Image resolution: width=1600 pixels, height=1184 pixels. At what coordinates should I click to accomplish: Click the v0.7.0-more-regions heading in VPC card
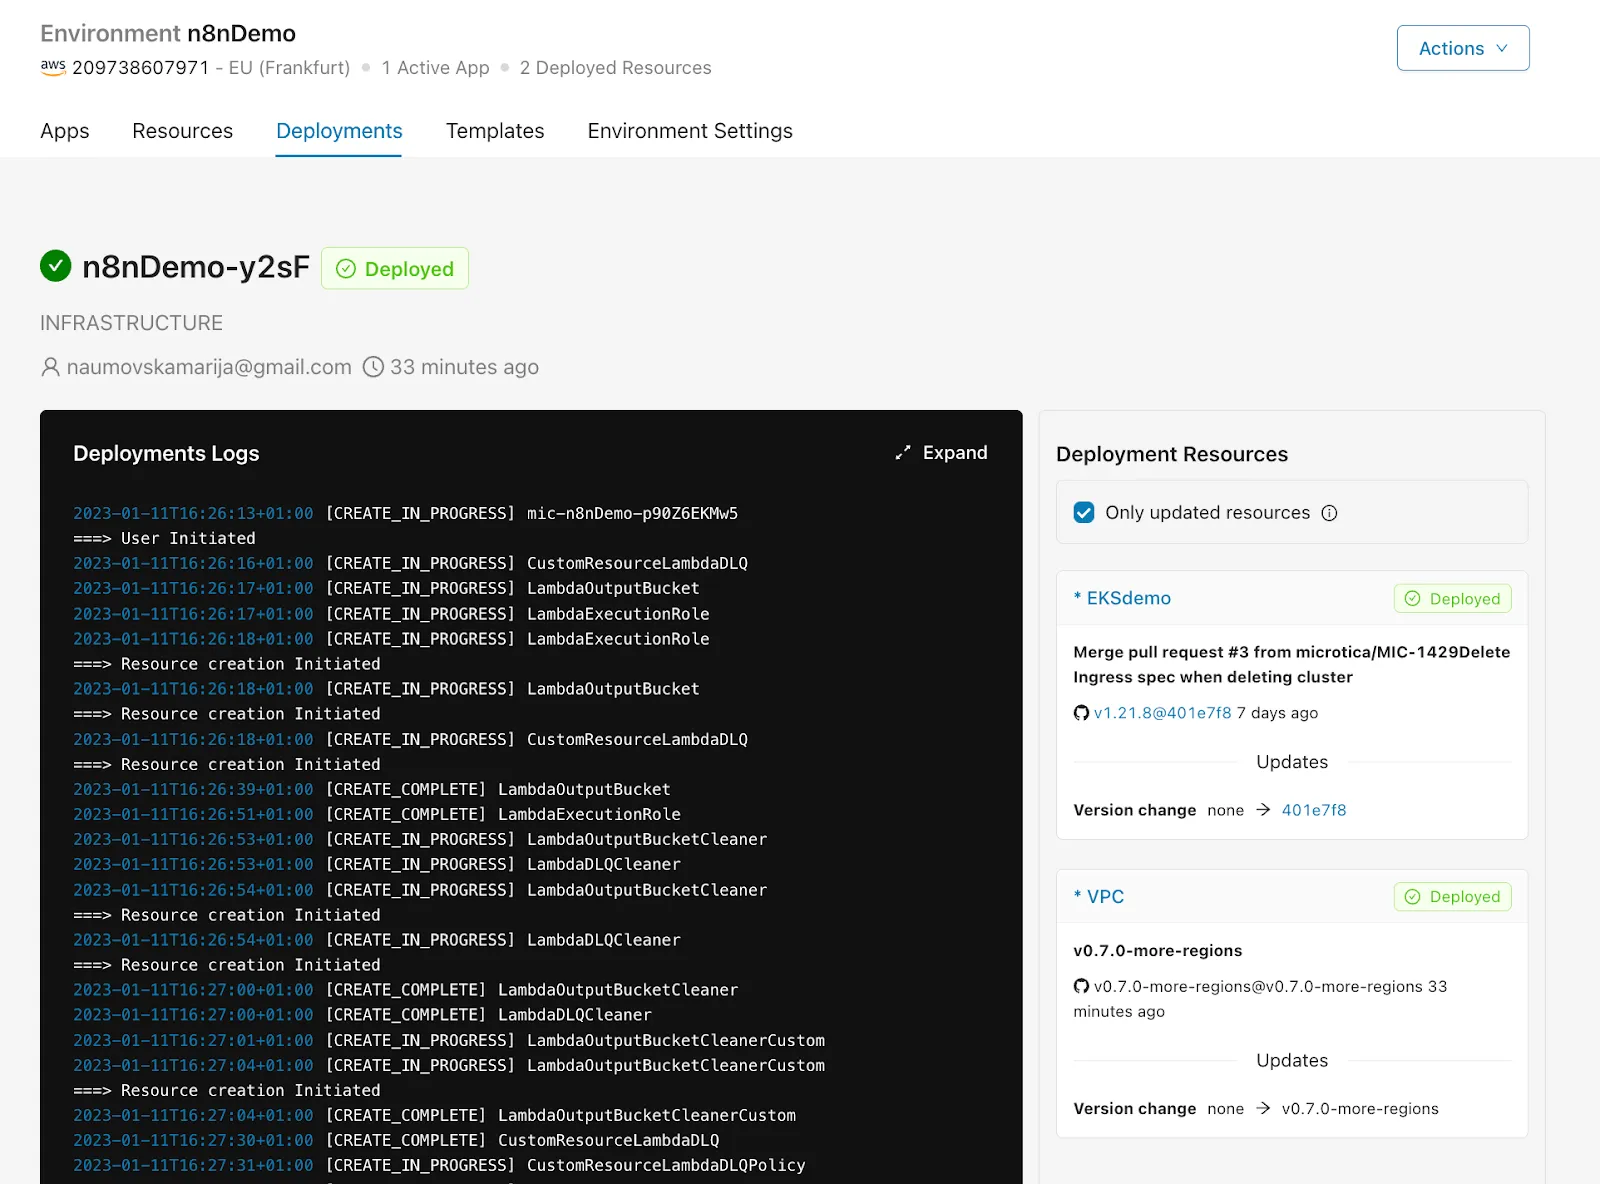(1158, 951)
